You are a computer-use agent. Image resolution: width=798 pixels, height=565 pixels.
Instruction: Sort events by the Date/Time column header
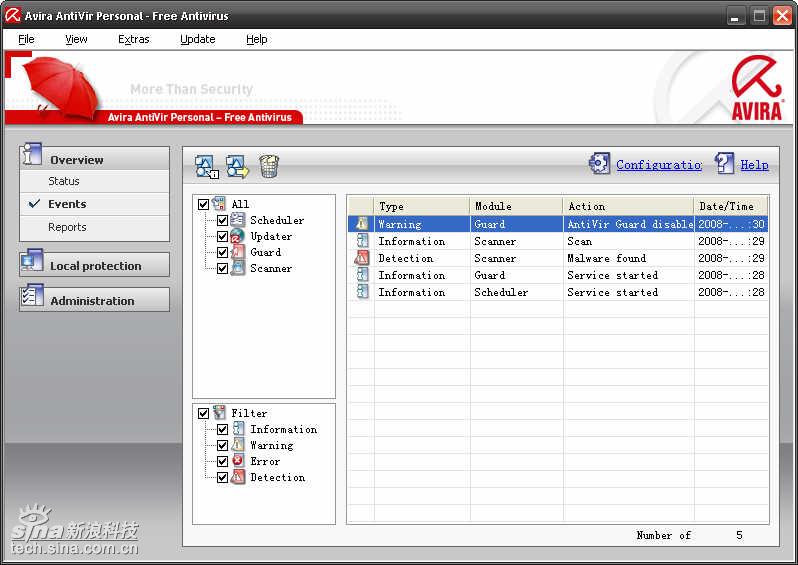(730, 206)
